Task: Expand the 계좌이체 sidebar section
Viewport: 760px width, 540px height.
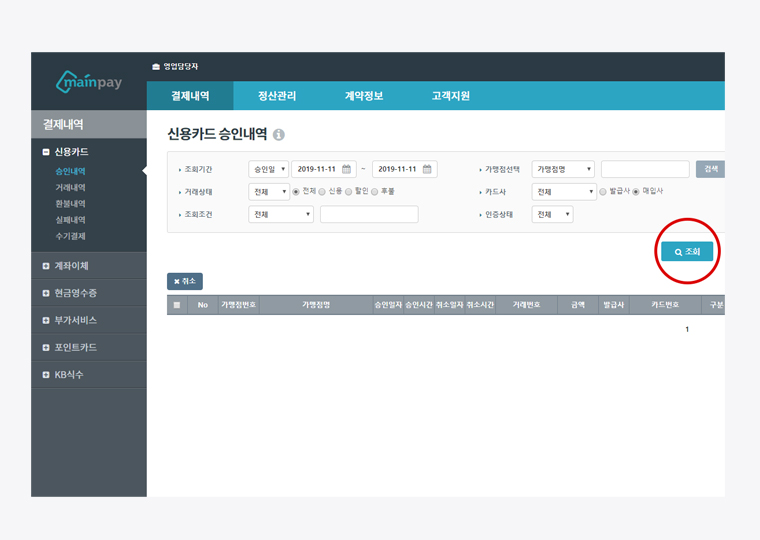Action: [46, 266]
